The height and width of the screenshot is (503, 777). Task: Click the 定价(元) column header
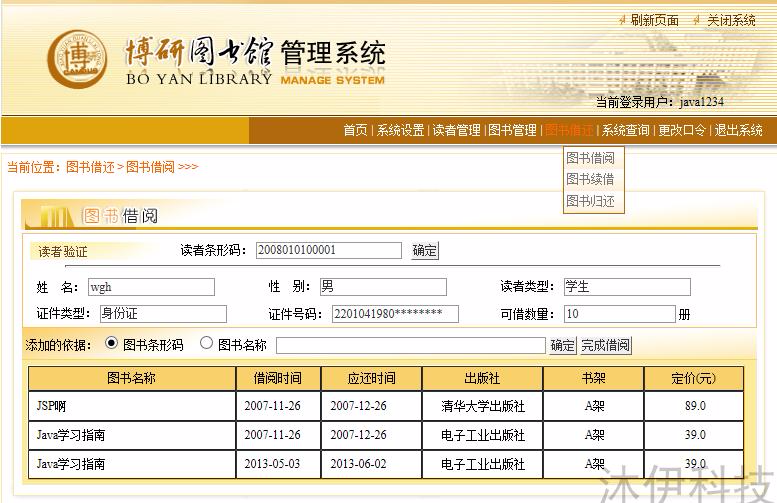point(694,379)
